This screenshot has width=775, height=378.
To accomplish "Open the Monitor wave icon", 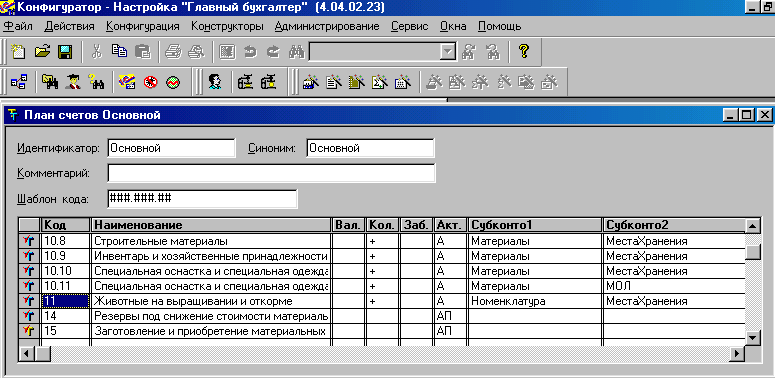I will [x=173, y=82].
